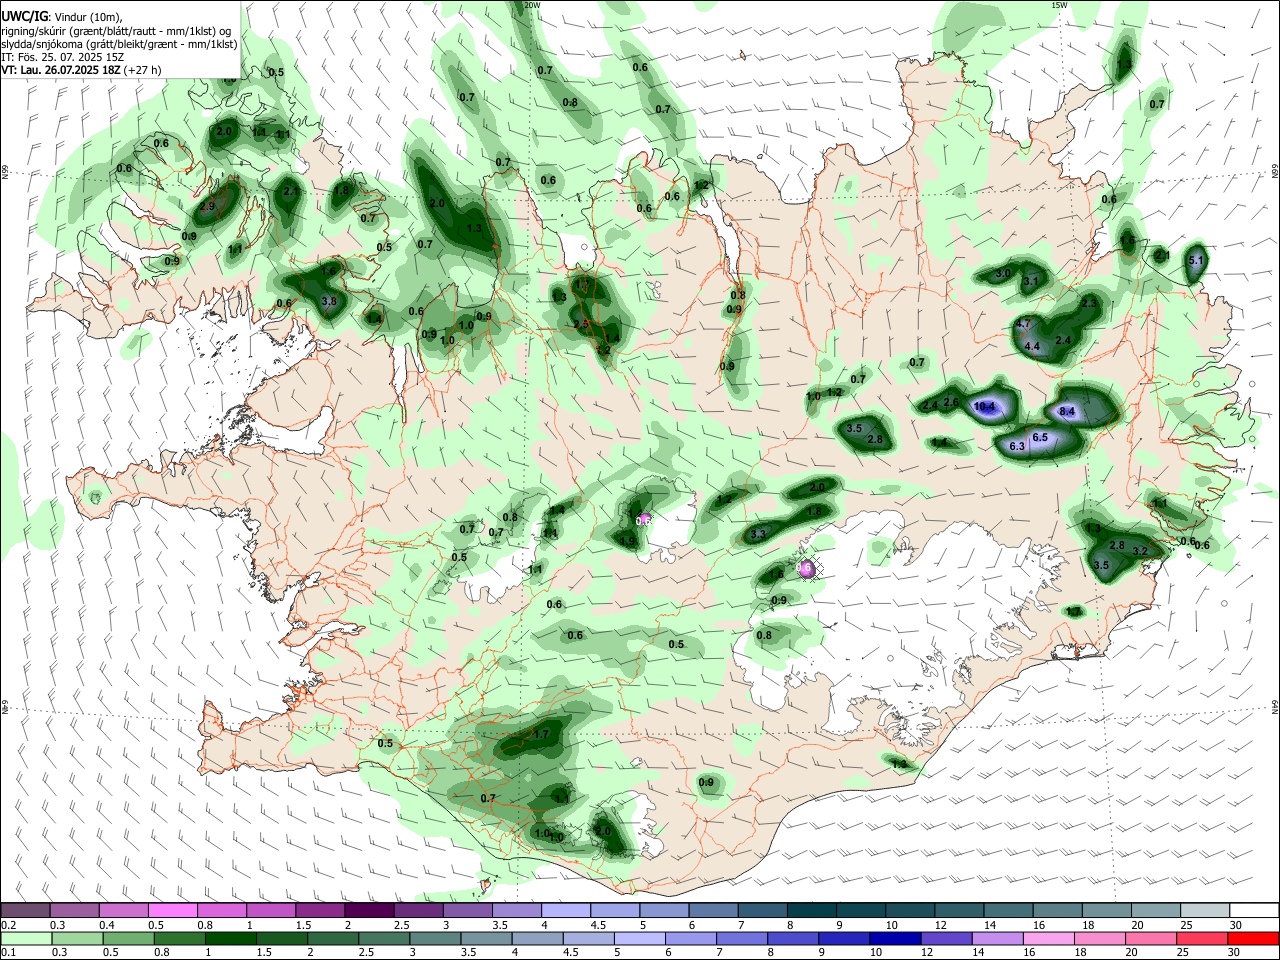Click the UWC/IG title label
This screenshot has height=960, width=1280.
point(24,16)
